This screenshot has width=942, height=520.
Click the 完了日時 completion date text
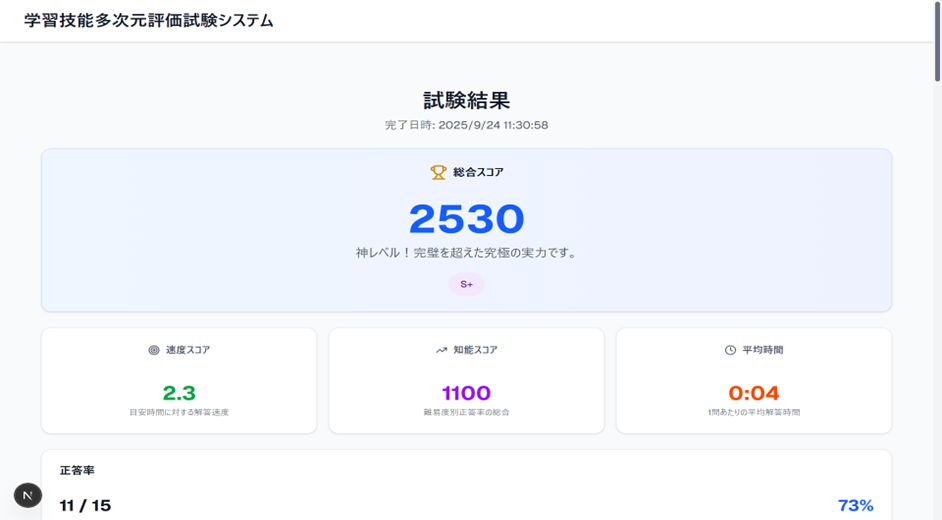466,125
